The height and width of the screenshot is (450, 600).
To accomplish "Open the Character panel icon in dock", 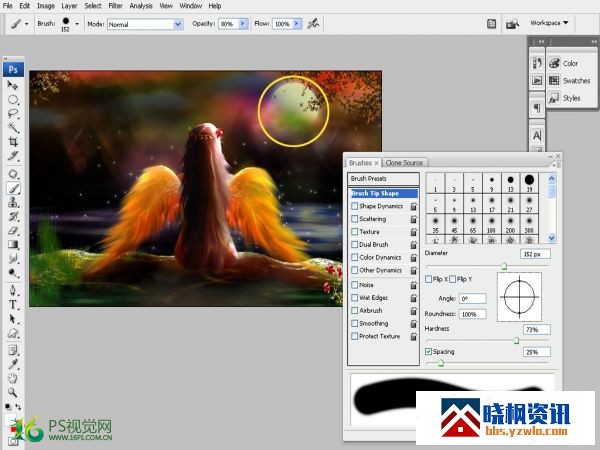I will click(537, 135).
